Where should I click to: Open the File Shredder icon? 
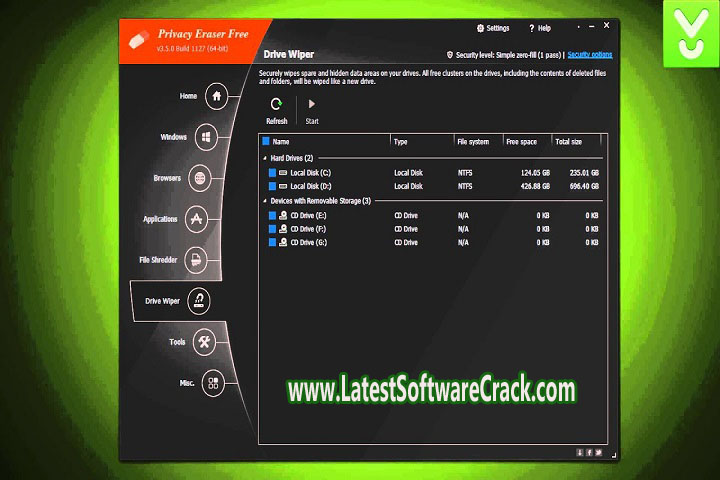pos(197,260)
